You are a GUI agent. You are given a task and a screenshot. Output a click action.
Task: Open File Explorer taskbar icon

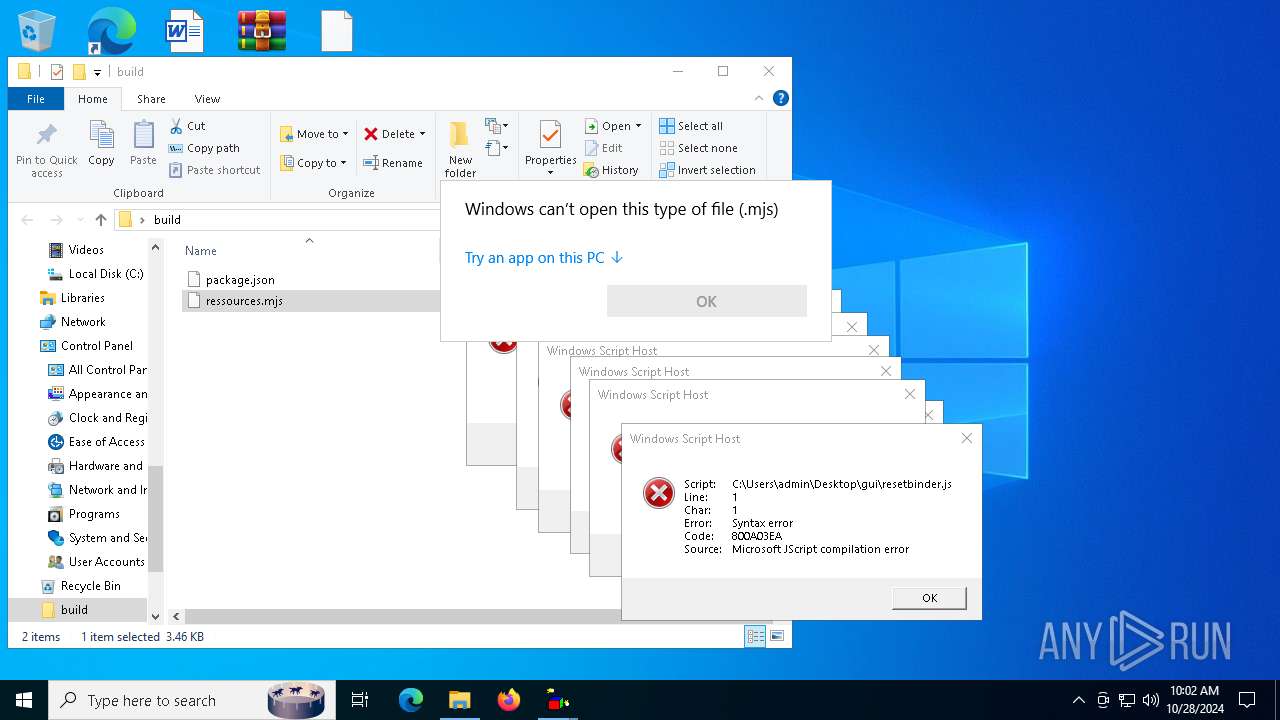pos(460,700)
